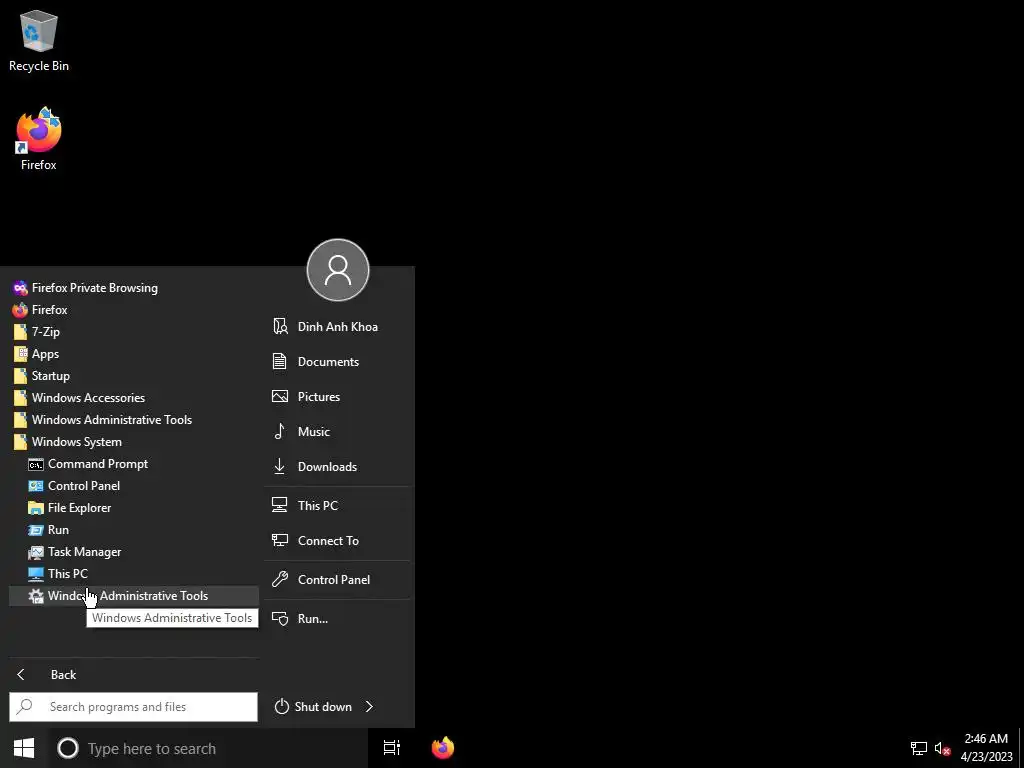The width and height of the screenshot is (1024, 768).
Task: Open the network status tray icon
Action: point(919,748)
